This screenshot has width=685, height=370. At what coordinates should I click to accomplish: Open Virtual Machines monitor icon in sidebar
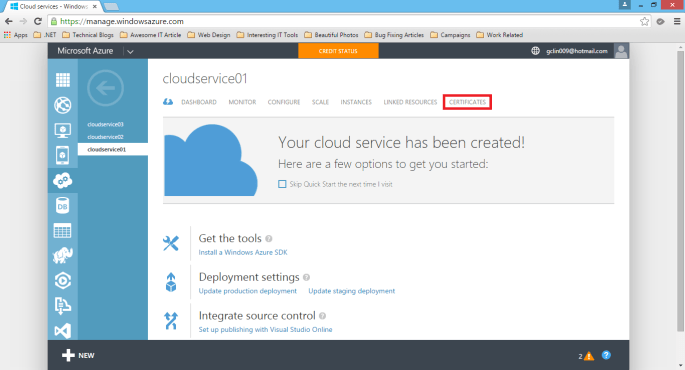pyautogui.click(x=62, y=131)
